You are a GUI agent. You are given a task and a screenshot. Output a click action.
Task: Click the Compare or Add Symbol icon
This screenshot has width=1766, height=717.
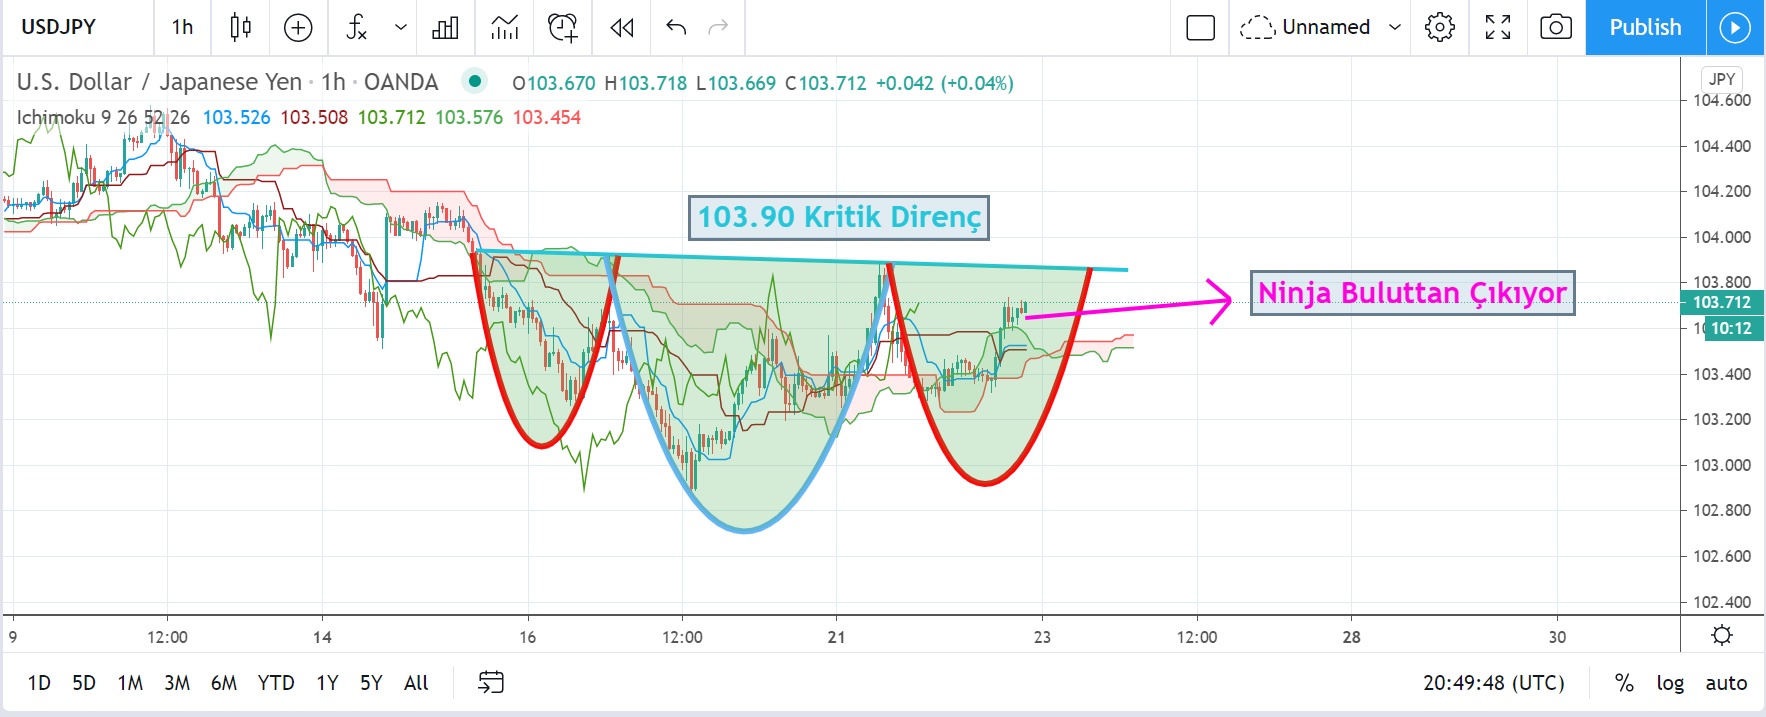[298, 27]
